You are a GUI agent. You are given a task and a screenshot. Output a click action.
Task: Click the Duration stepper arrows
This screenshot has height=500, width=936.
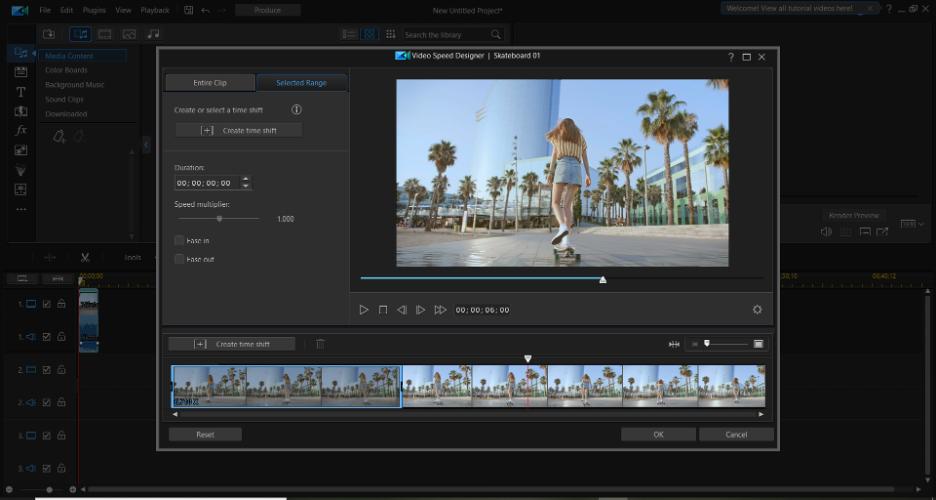coord(247,183)
